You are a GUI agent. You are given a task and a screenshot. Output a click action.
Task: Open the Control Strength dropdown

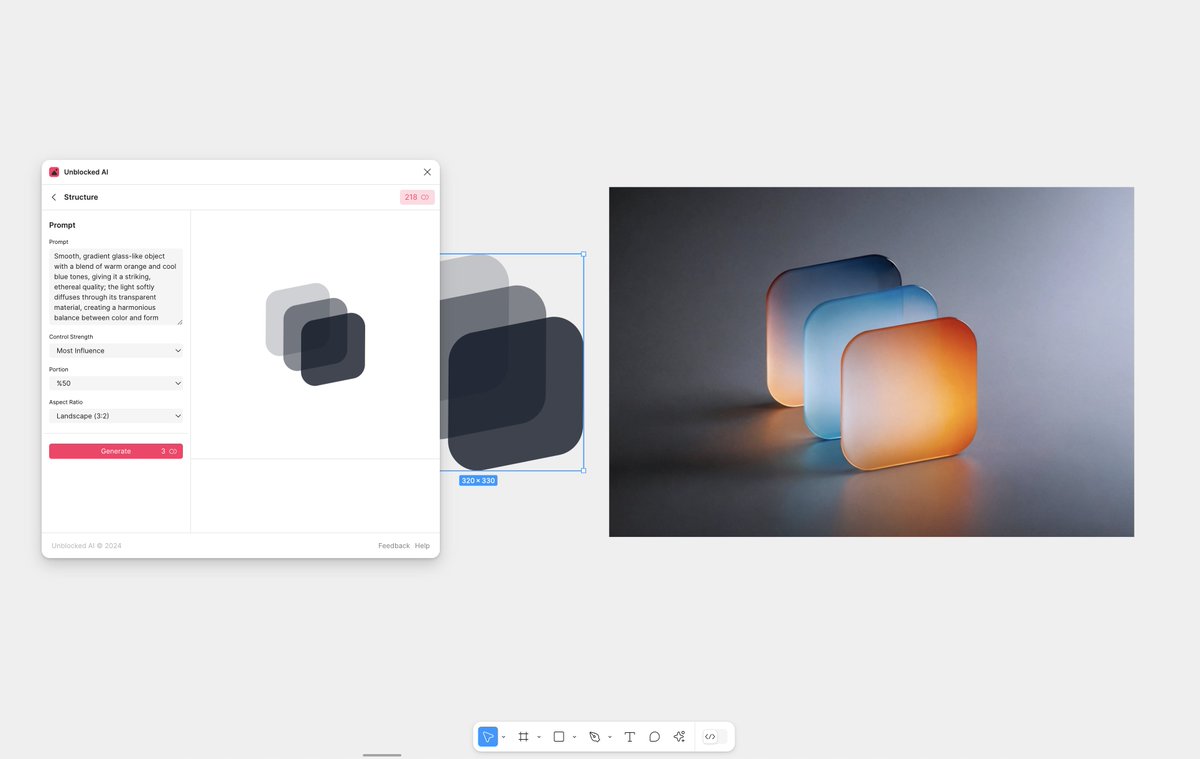click(116, 351)
